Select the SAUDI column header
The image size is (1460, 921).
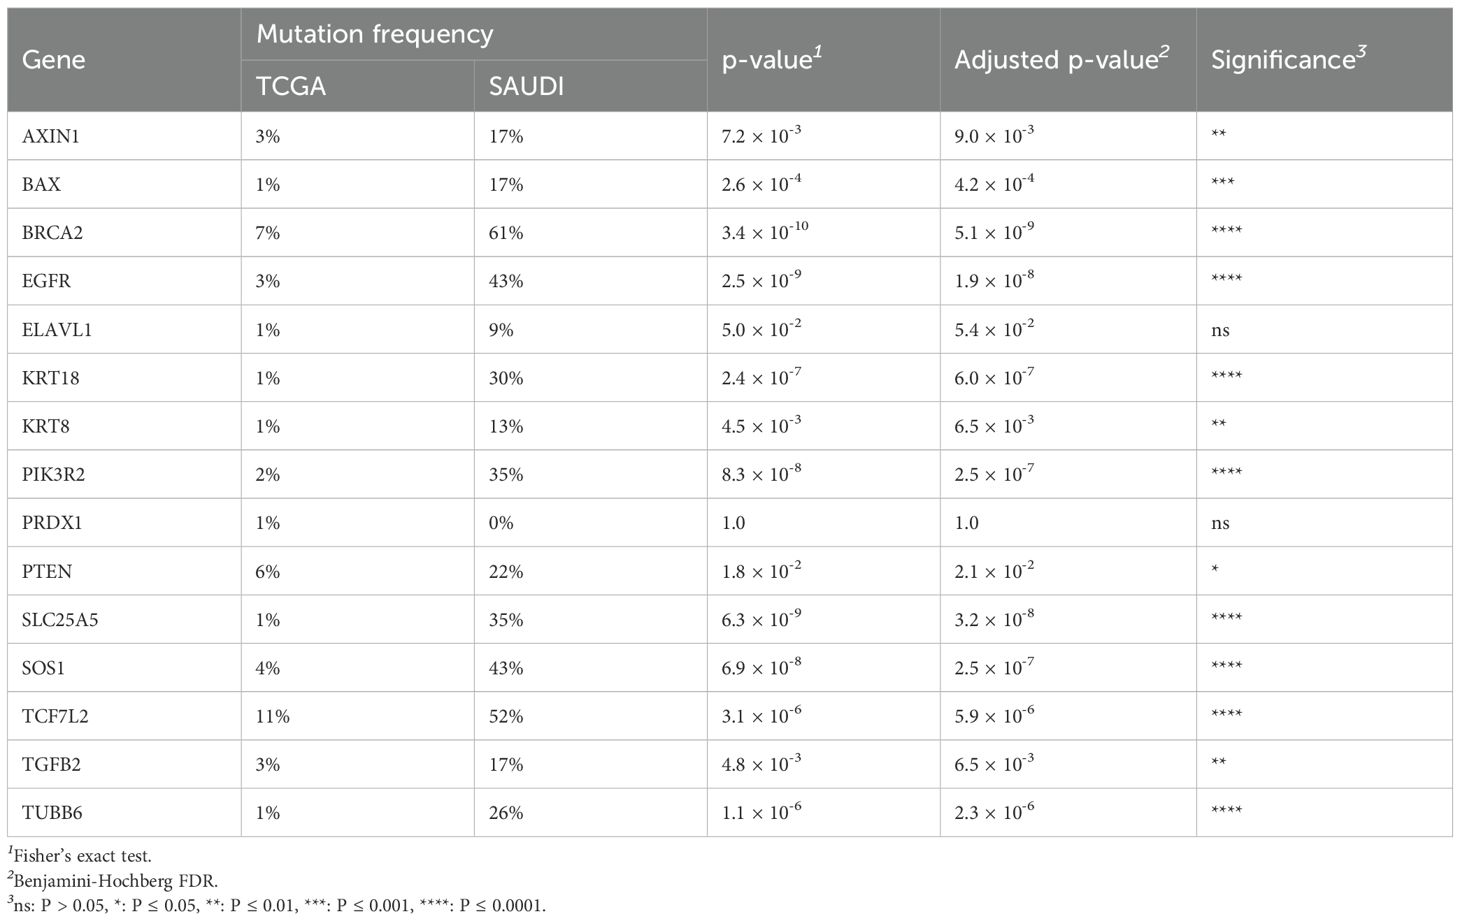(x=526, y=86)
